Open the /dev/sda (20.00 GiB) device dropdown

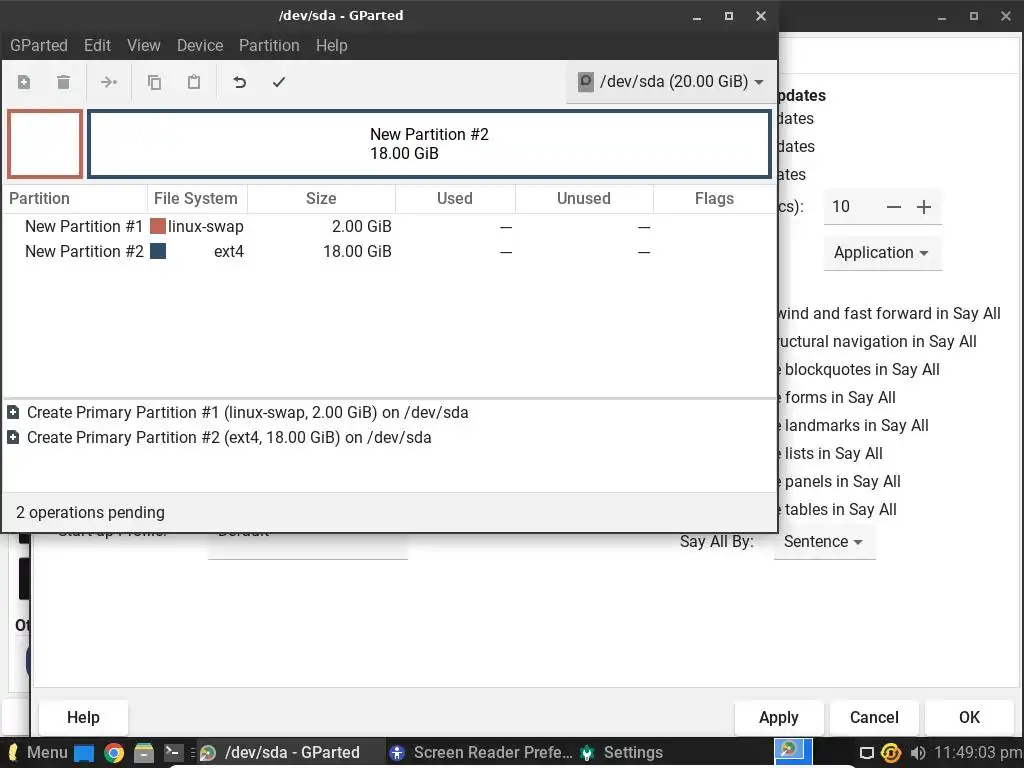[671, 82]
